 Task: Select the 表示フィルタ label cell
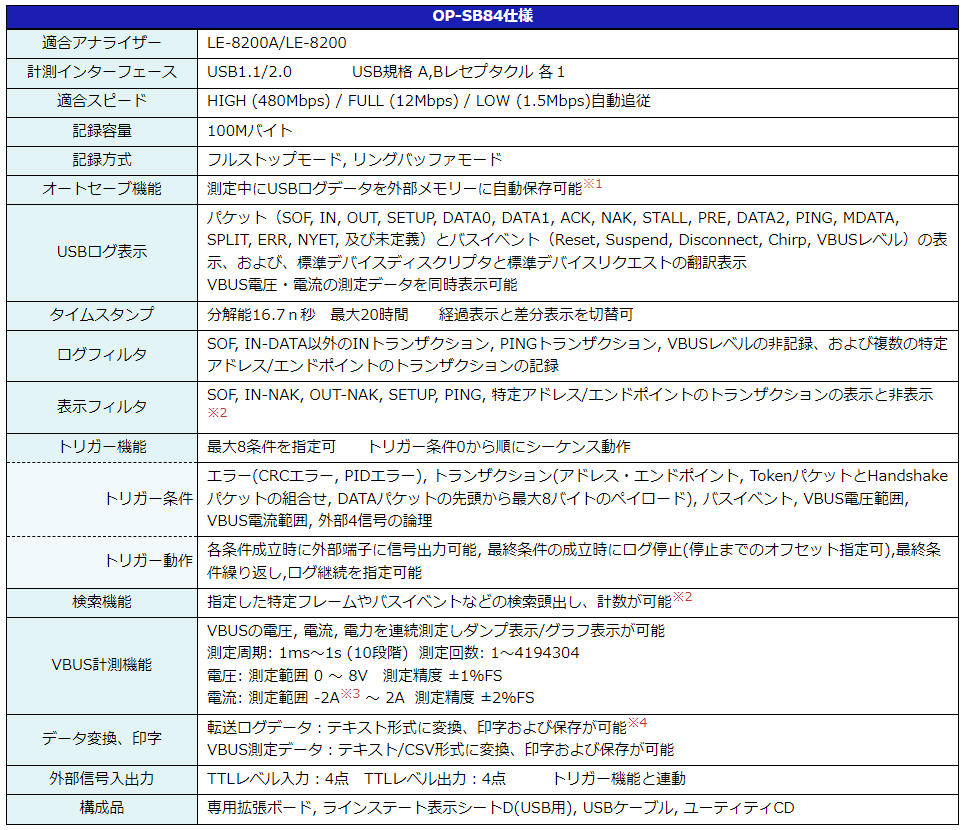click(x=102, y=407)
